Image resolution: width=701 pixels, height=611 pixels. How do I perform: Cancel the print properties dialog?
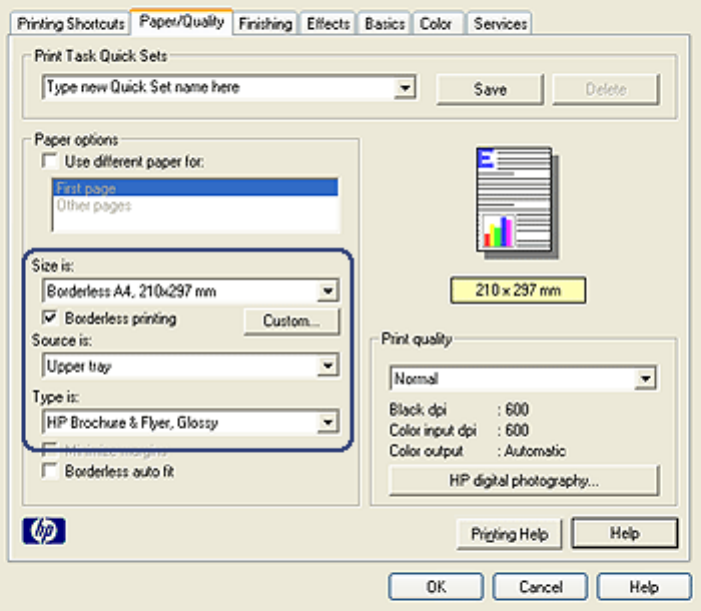[x=540, y=587]
